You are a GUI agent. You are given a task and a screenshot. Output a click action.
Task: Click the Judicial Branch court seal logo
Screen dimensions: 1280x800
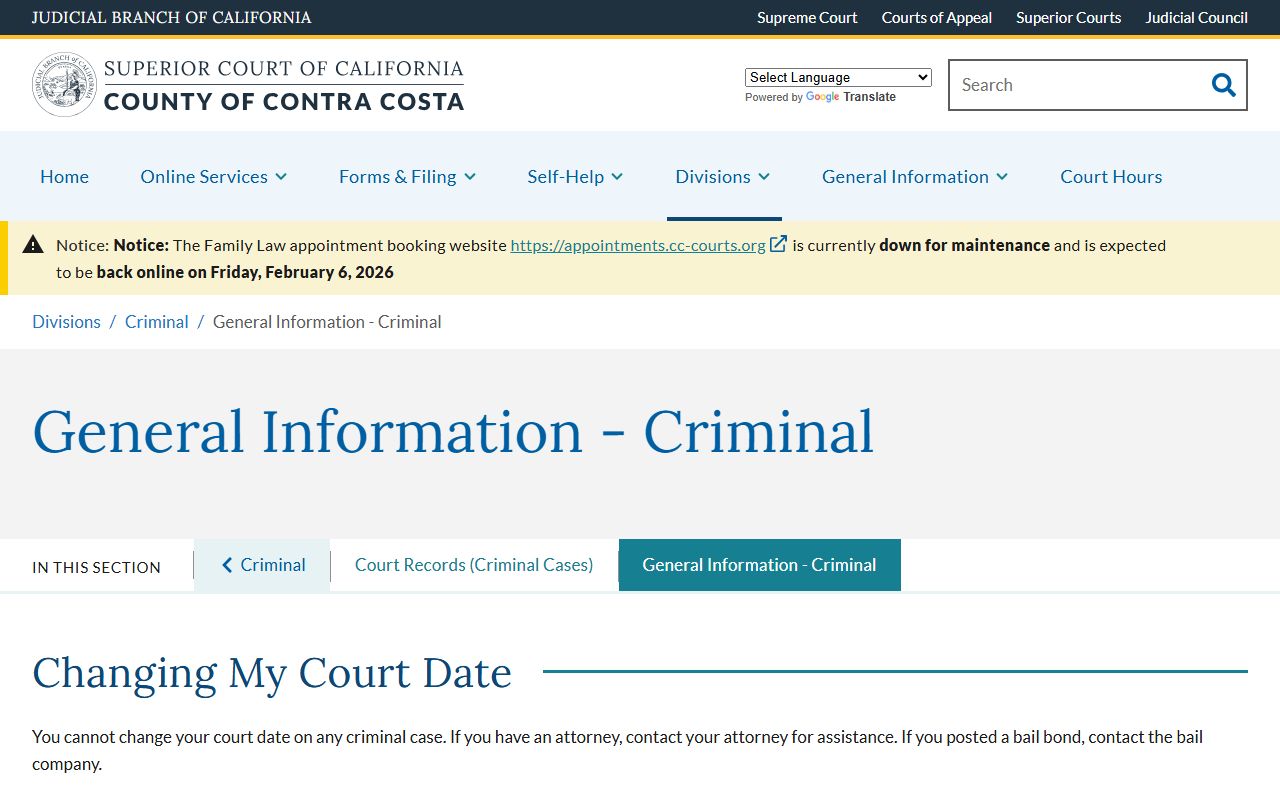(x=64, y=85)
